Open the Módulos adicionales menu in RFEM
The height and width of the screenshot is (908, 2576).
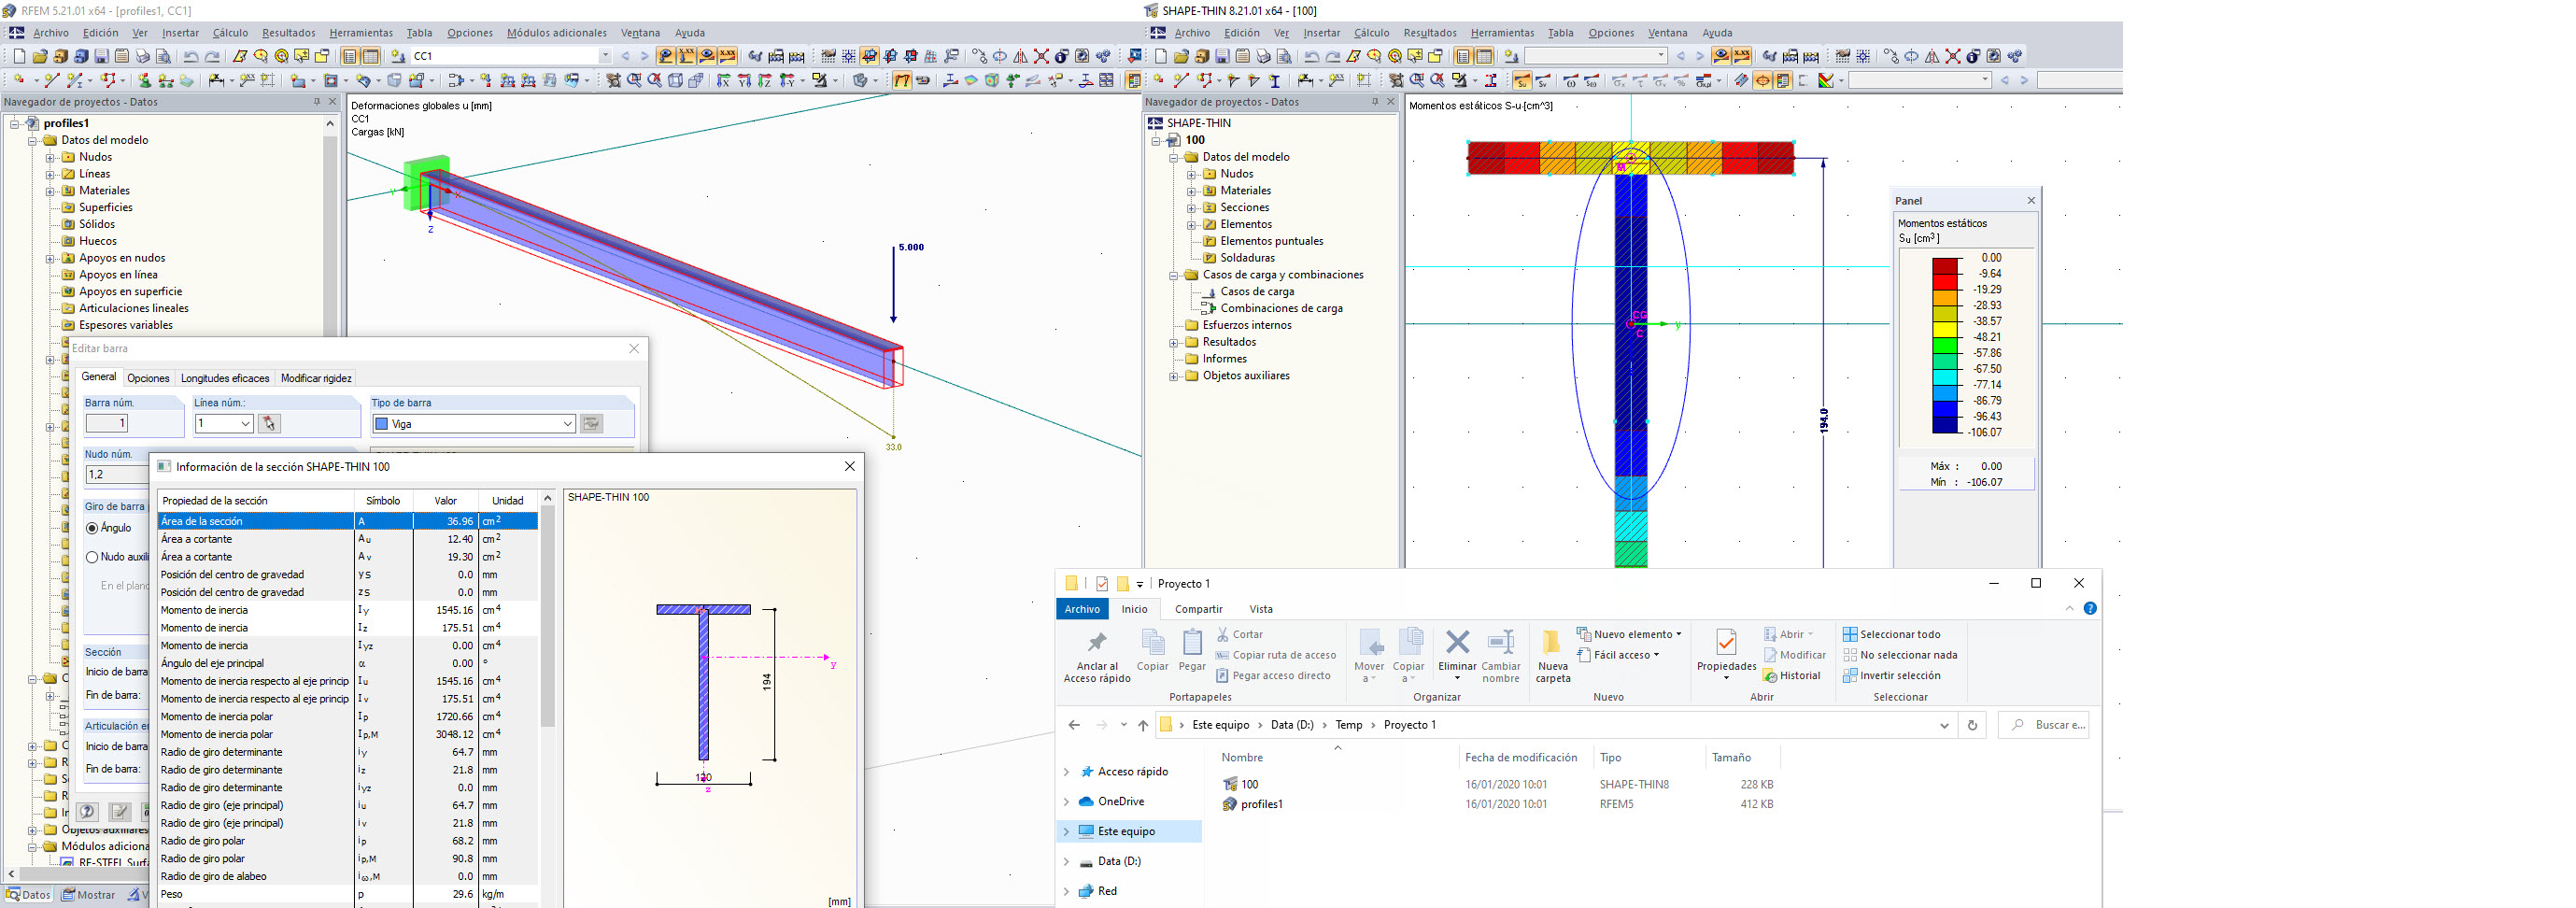pyautogui.click(x=556, y=33)
